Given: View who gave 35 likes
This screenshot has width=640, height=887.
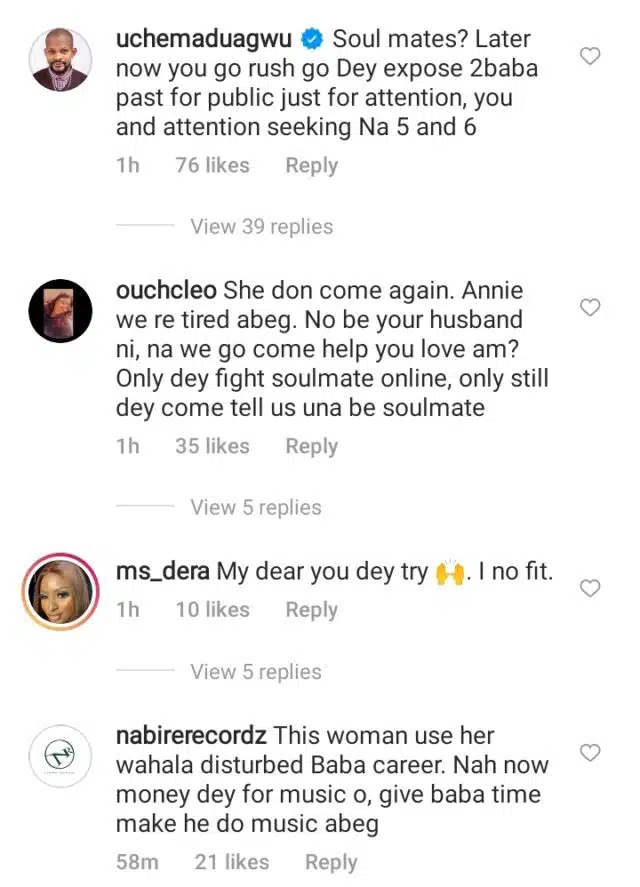Looking at the screenshot, I should [212, 446].
